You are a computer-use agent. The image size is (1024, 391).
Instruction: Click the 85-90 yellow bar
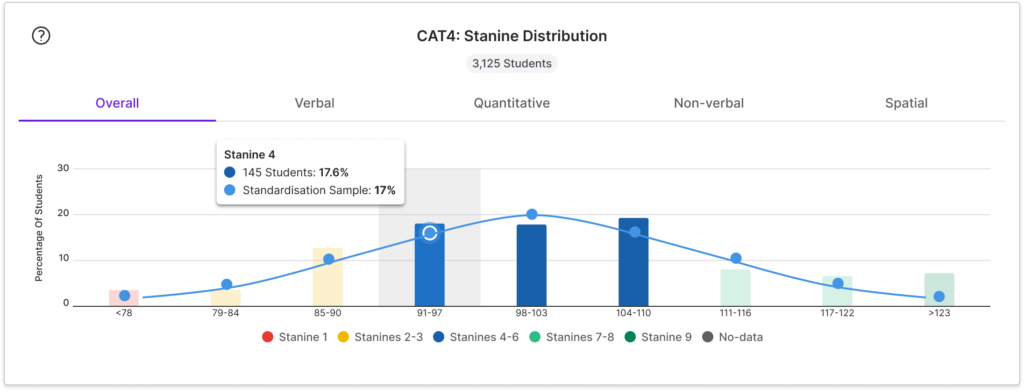[x=328, y=277]
